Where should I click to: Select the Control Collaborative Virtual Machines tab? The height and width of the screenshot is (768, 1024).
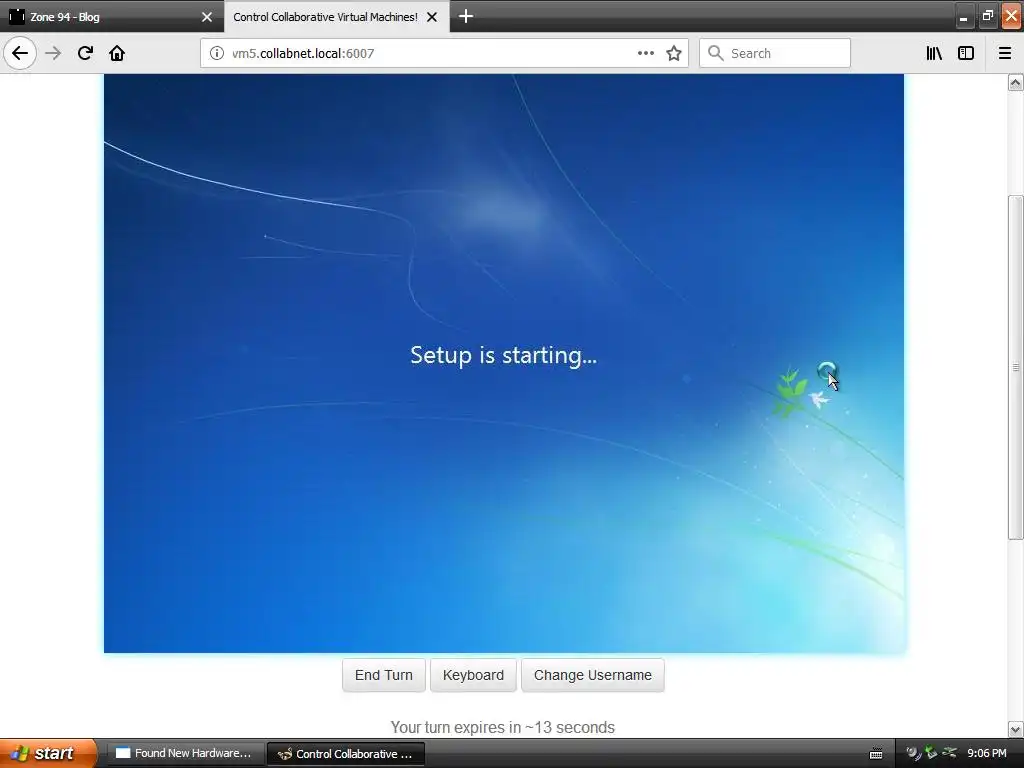coord(336,17)
